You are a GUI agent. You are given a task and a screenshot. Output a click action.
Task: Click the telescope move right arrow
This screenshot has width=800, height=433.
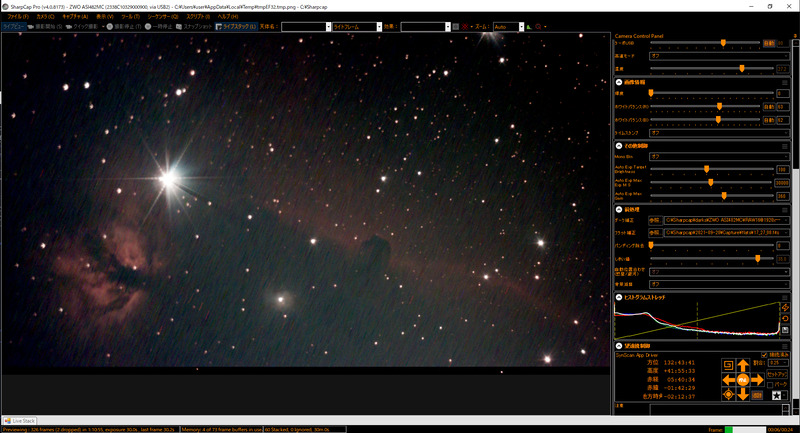(x=757, y=379)
